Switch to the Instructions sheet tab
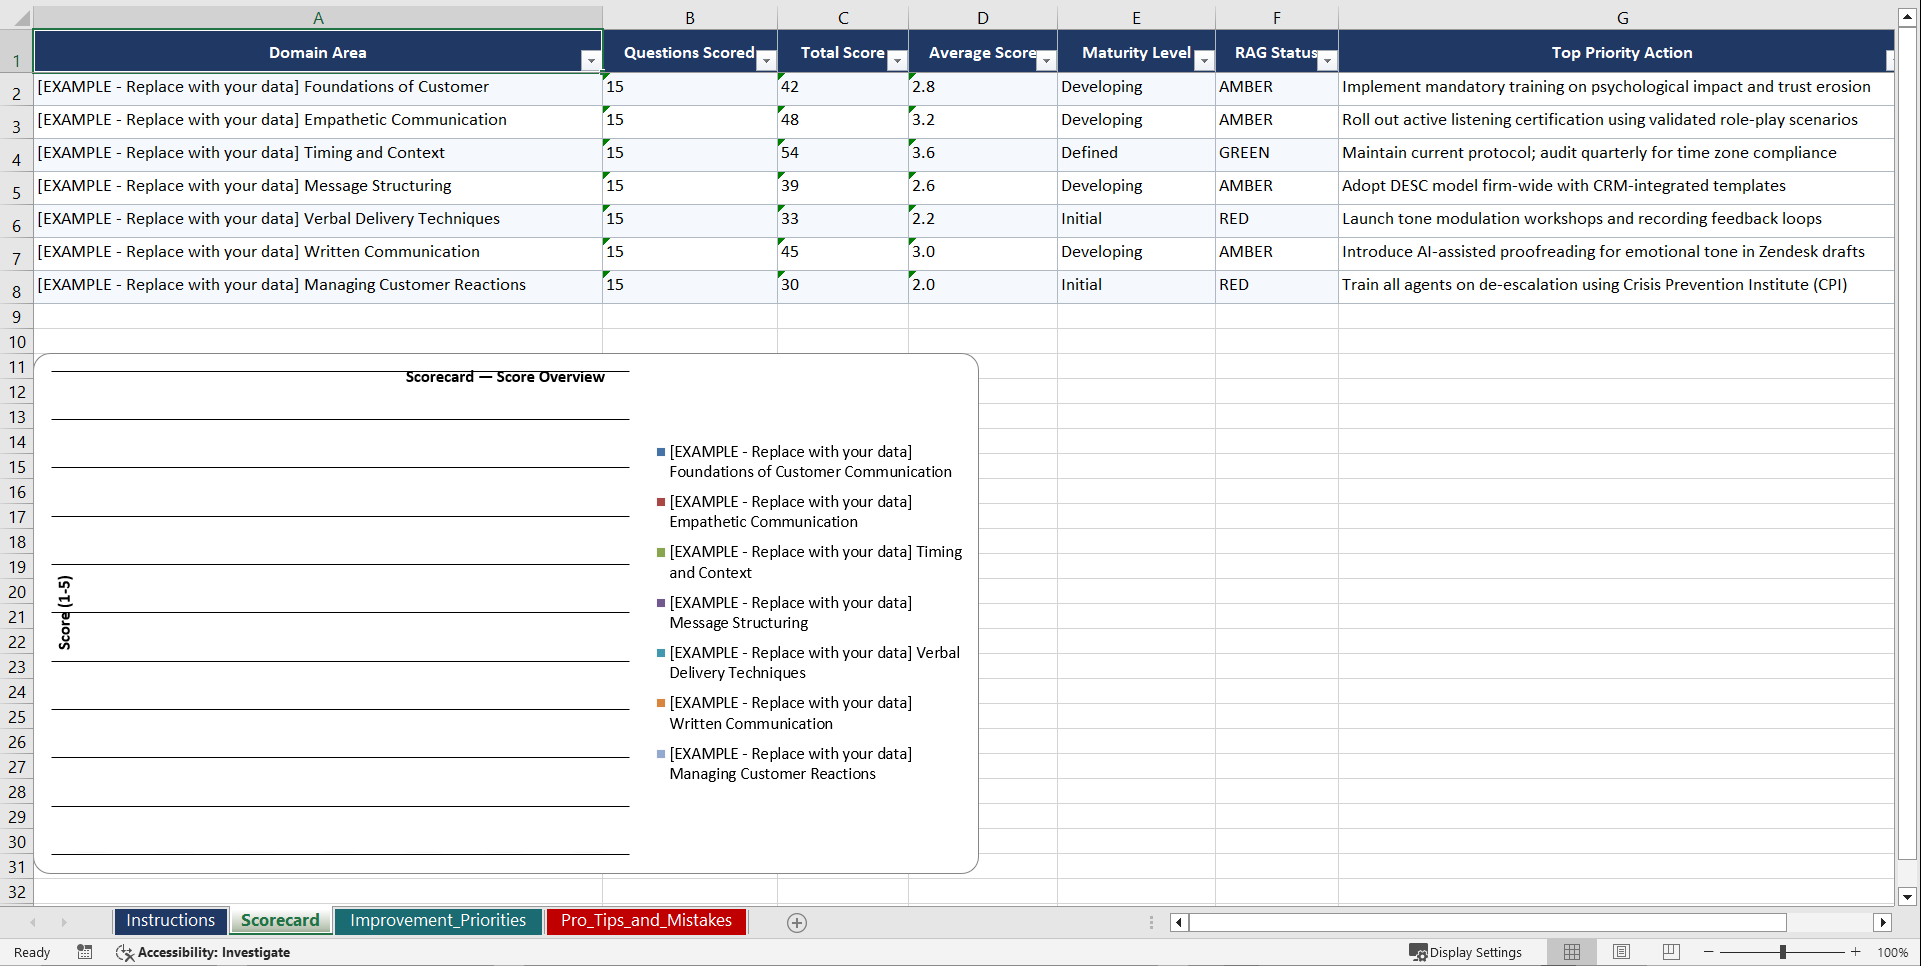1921x966 pixels. point(170,921)
